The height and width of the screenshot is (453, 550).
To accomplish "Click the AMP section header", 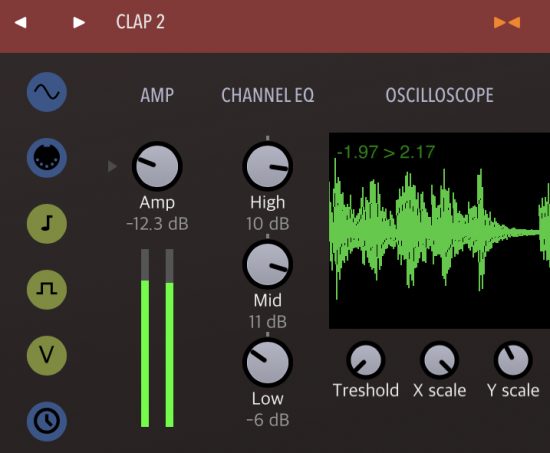I will (x=157, y=95).
